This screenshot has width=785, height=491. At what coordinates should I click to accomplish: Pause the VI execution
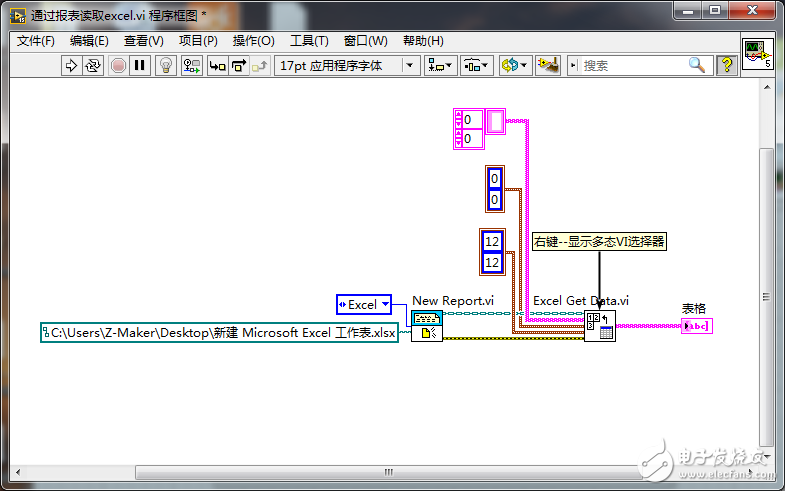pos(140,66)
